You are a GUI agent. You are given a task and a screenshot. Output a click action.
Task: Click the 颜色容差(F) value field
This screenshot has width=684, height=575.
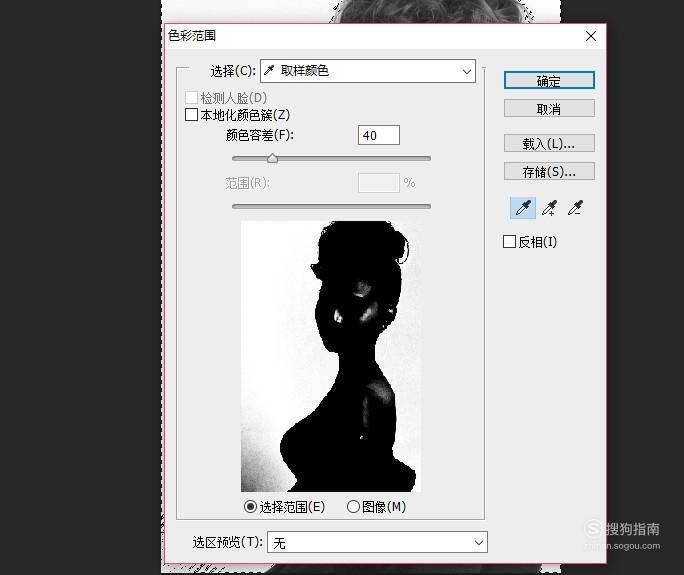[379, 135]
